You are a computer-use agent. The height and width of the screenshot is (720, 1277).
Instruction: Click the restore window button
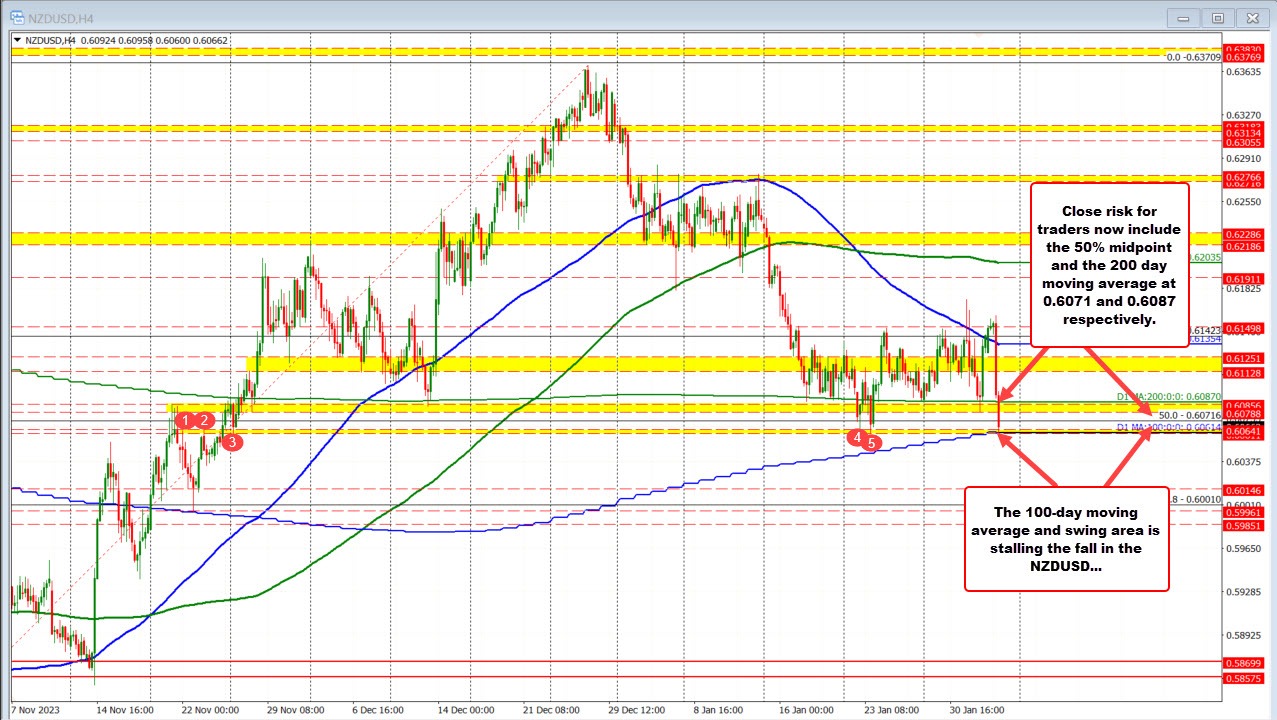coord(1217,17)
